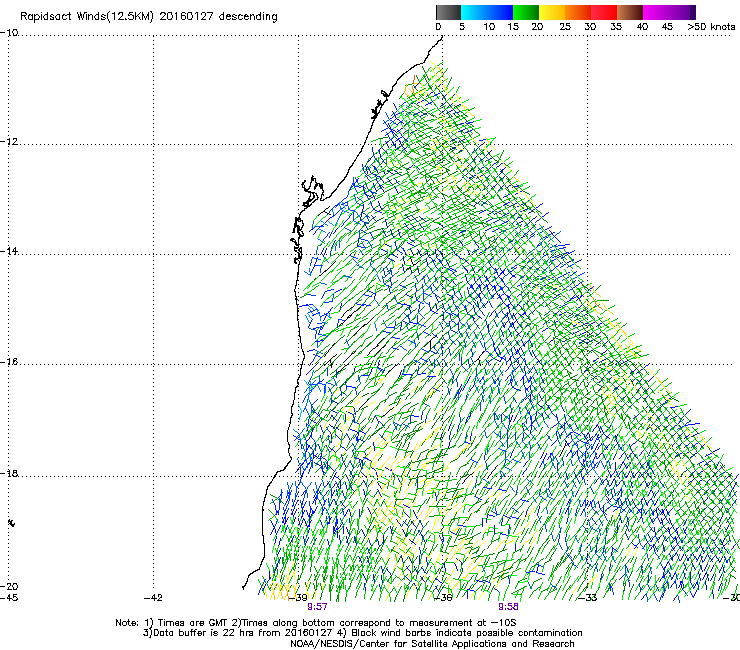Select the '-10' latitude axis label
740x650 pixels.
[9, 33]
